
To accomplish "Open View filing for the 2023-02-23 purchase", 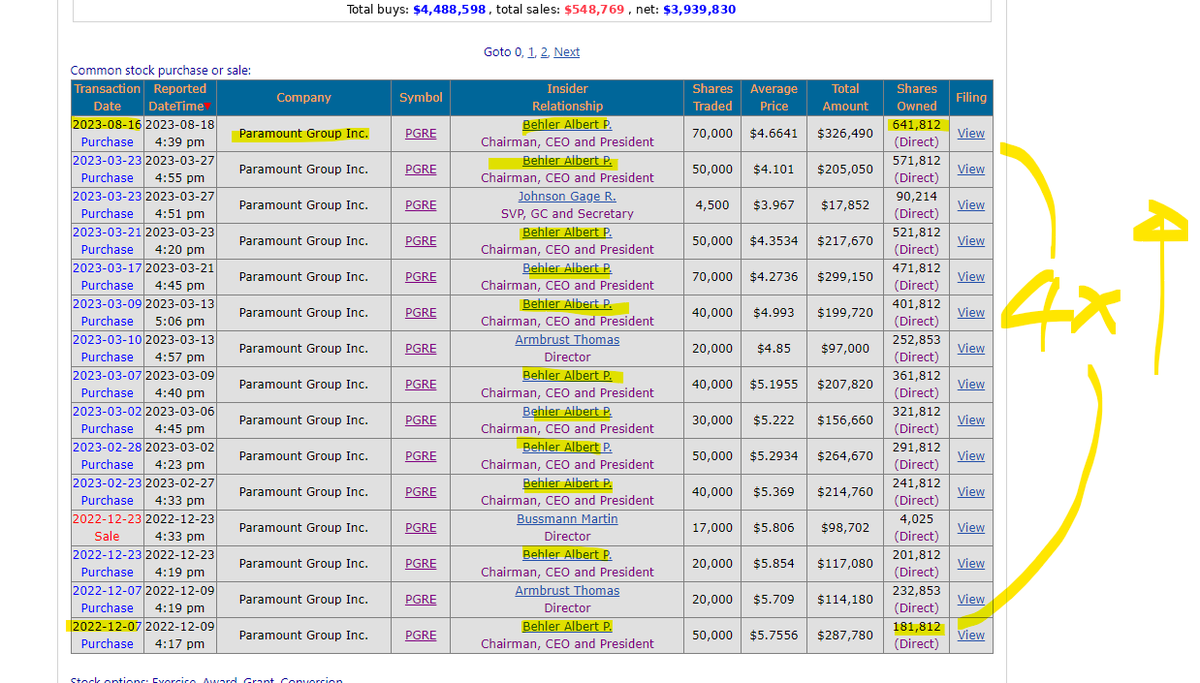I will pos(971,492).
